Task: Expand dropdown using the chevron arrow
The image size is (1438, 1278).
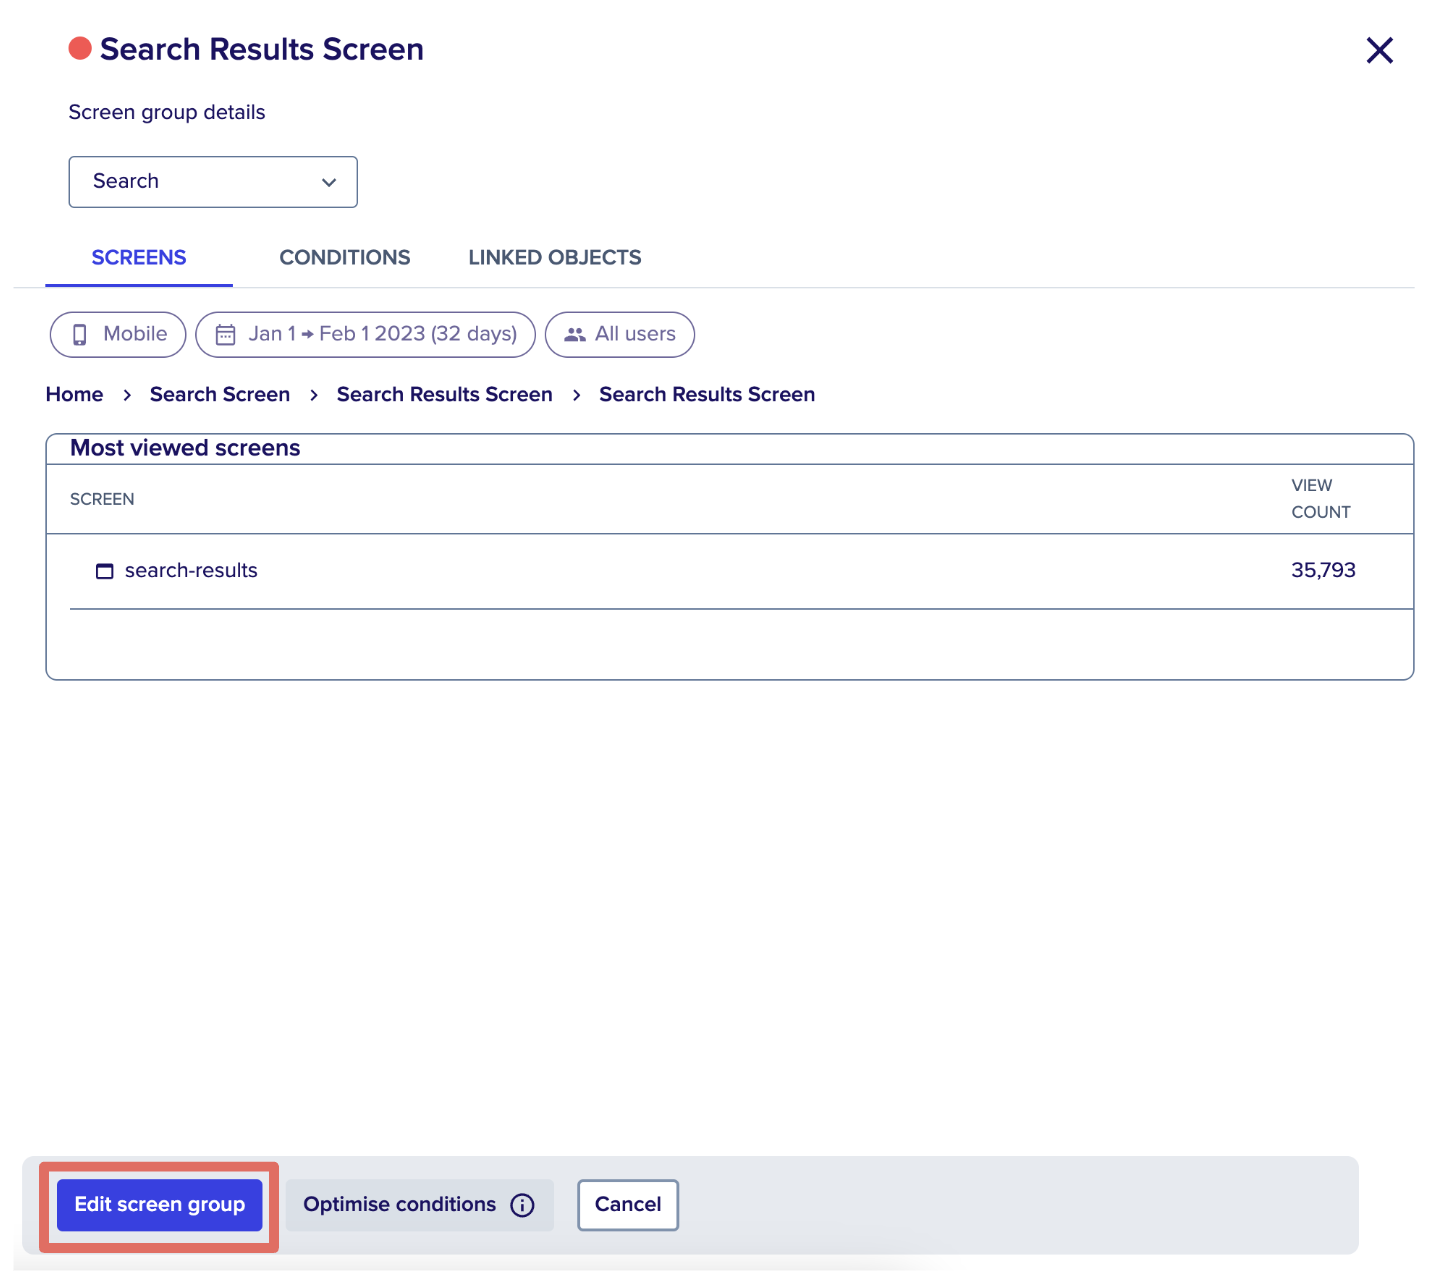Action: [x=329, y=182]
